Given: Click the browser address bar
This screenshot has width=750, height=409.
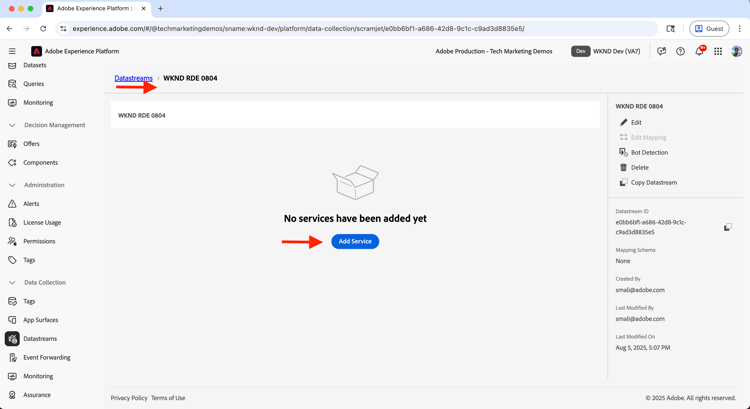Looking at the screenshot, I should [x=357, y=29].
